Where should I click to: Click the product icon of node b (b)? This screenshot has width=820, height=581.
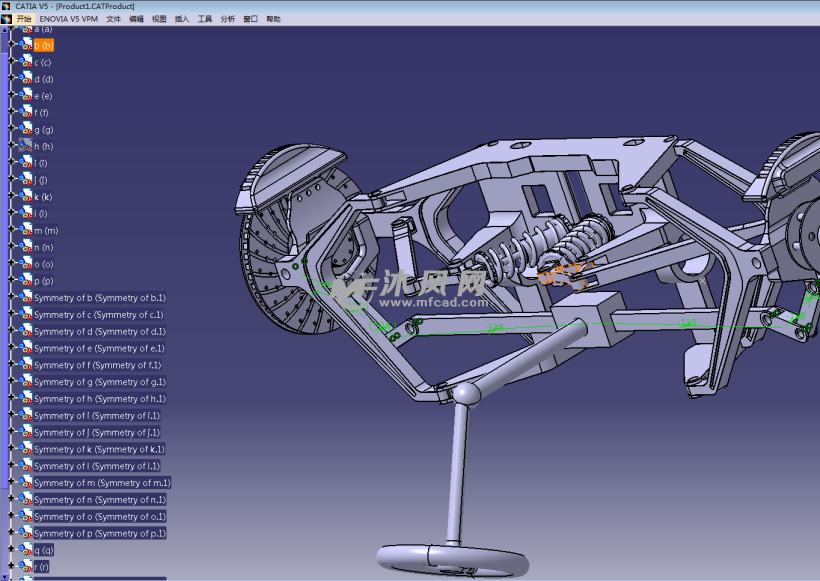pyautogui.click(x=26, y=45)
